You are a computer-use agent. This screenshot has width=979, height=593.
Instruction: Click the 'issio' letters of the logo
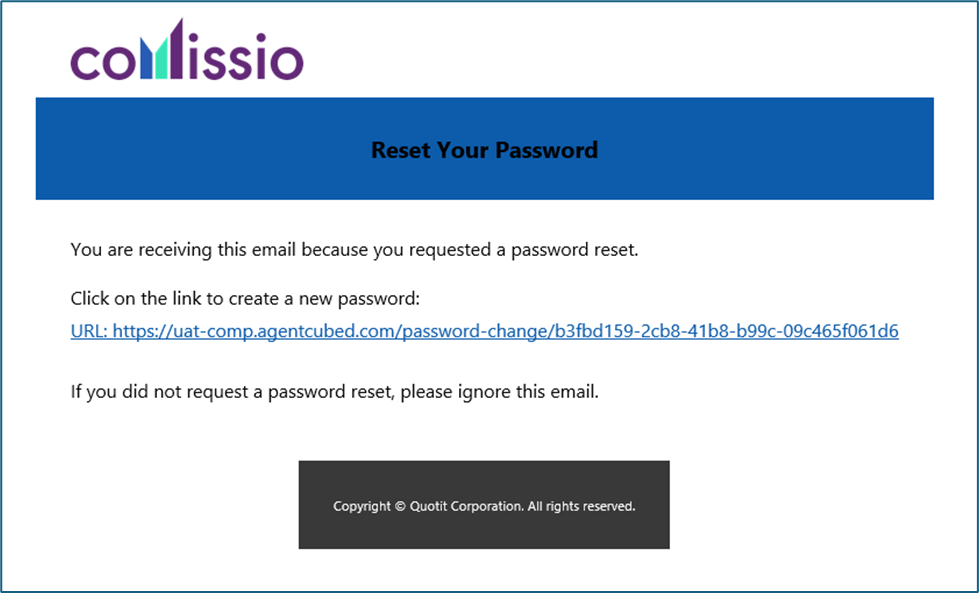click(246, 56)
